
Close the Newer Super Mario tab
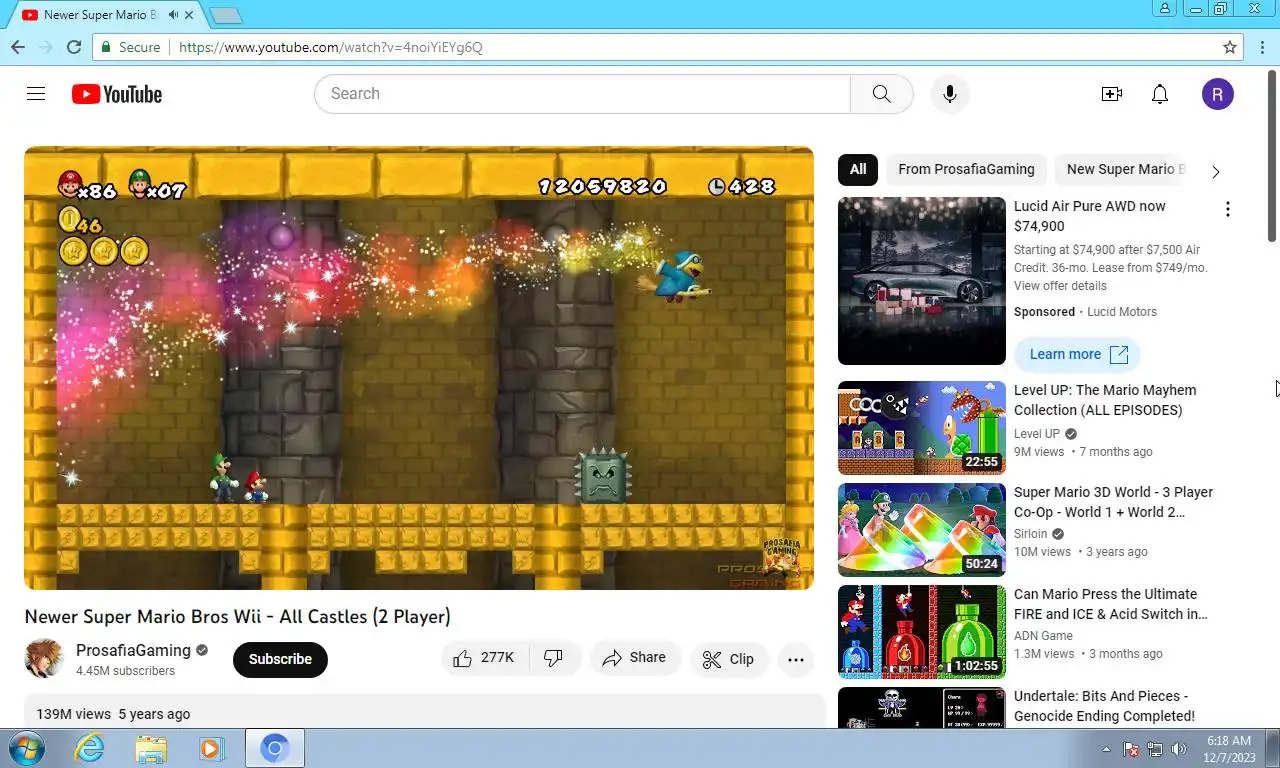[189, 15]
